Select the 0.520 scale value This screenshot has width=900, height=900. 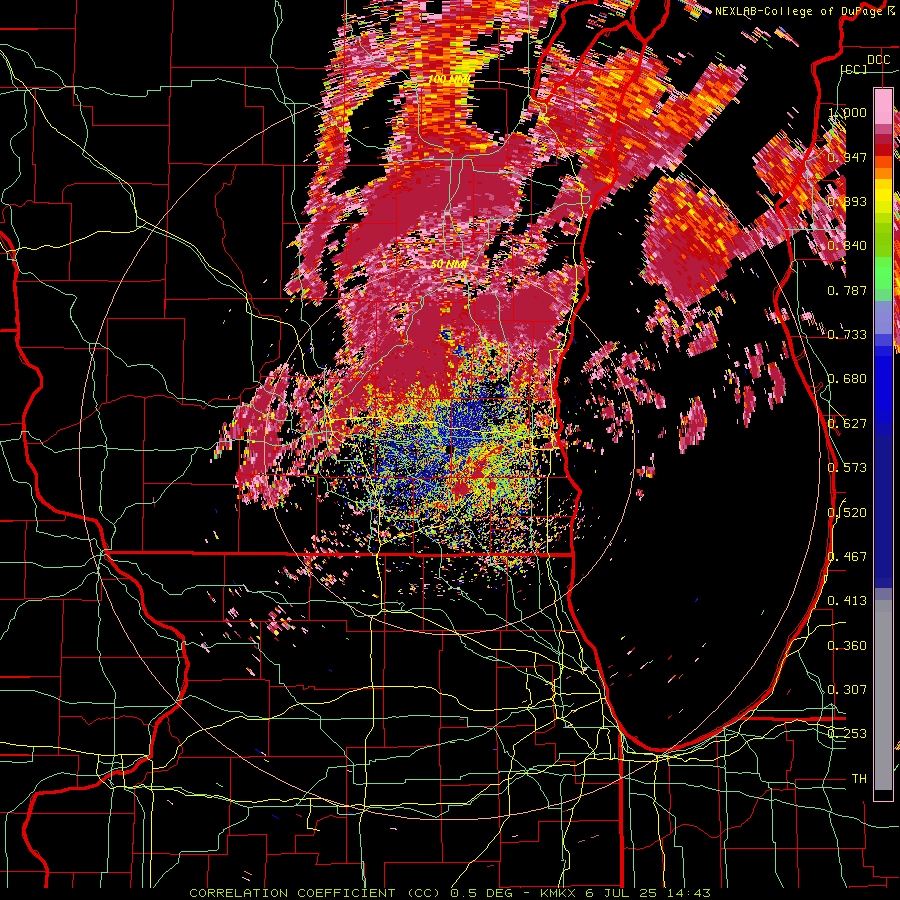(847, 512)
